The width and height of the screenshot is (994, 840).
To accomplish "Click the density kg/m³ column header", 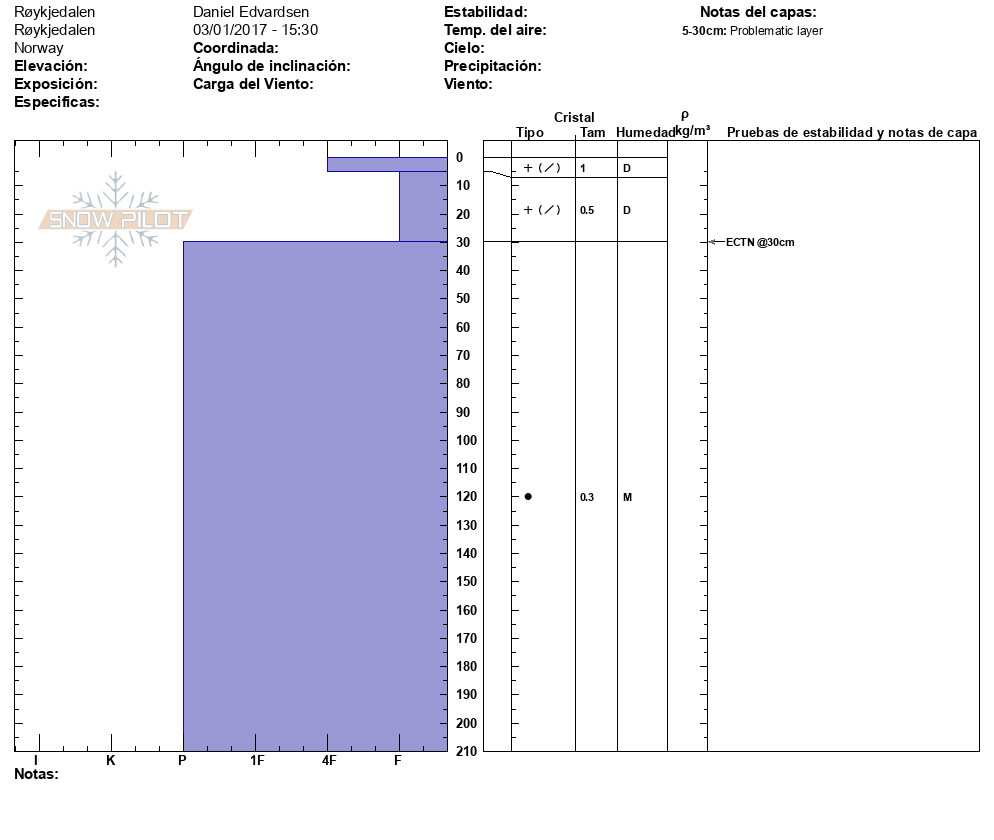I will tap(692, 124).
